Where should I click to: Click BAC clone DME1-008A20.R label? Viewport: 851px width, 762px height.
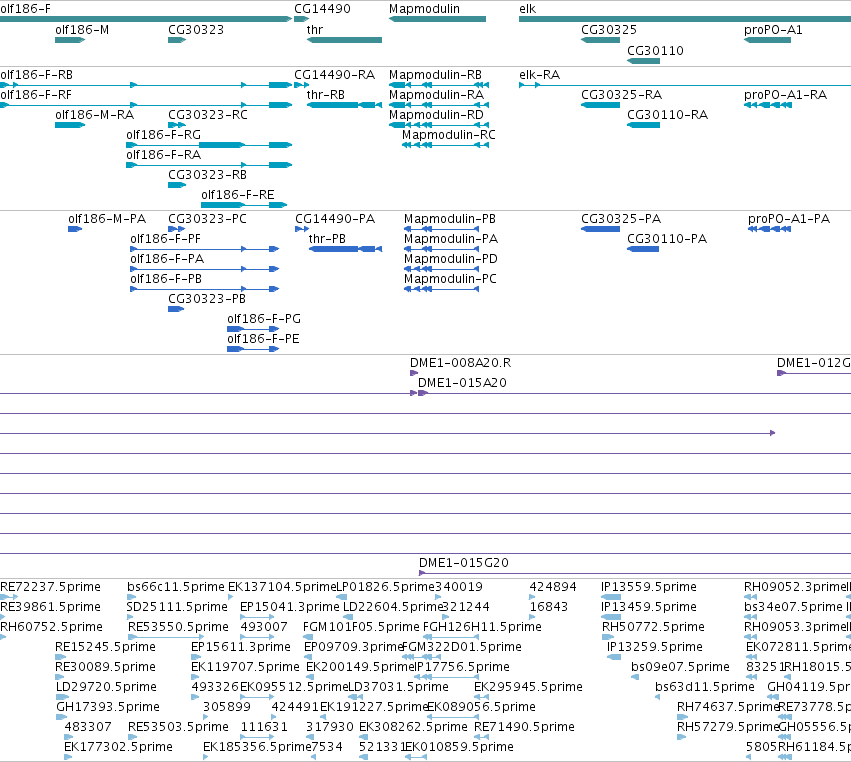(460, 363)
